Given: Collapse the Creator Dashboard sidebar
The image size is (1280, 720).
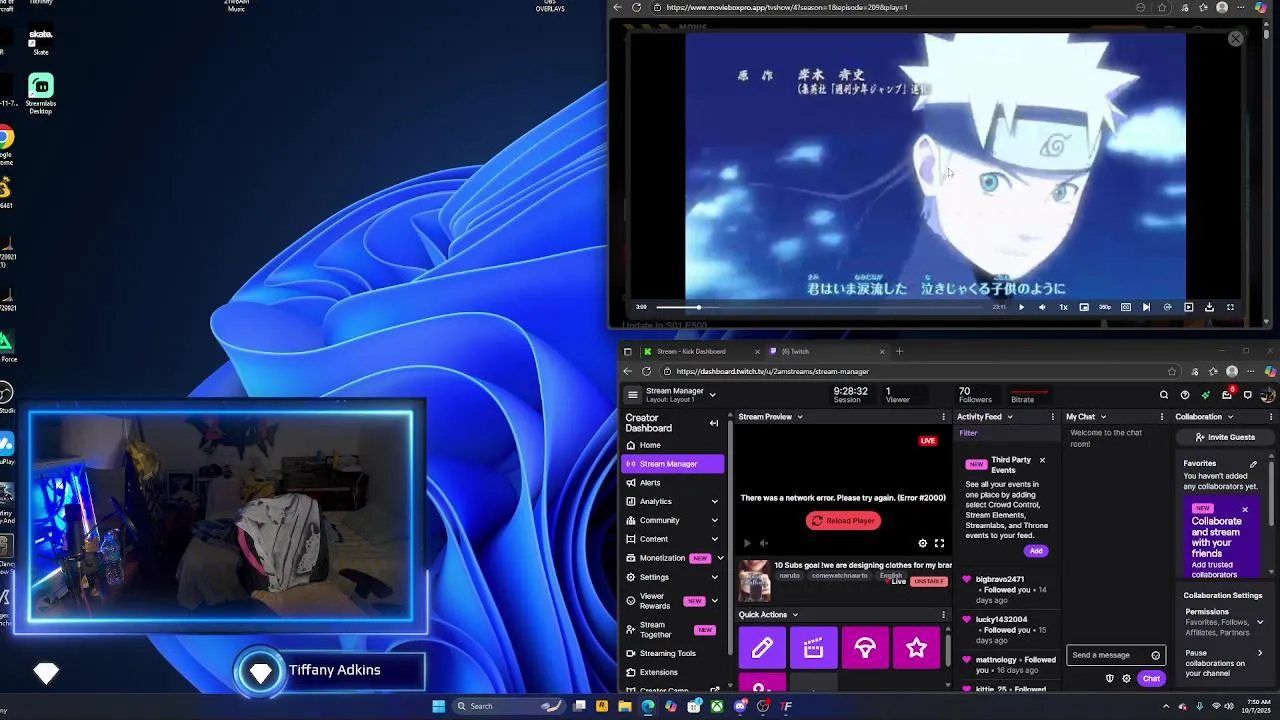Looking at the screenshot, I should click(714, 423).
